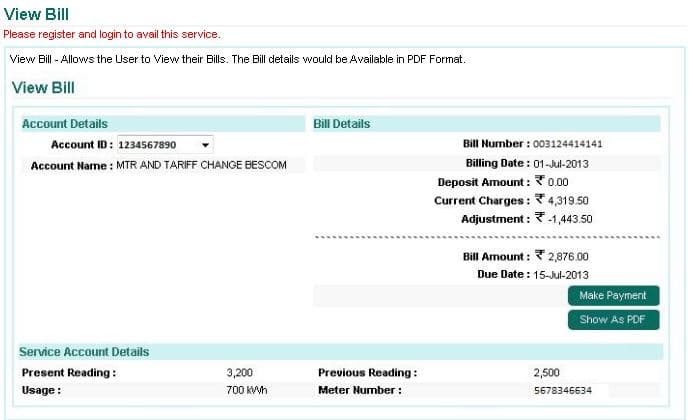Click the due date 15-Jul-2013
Image resolution: width=694 pixels, height=420 pixels.
tap(561, 274)
